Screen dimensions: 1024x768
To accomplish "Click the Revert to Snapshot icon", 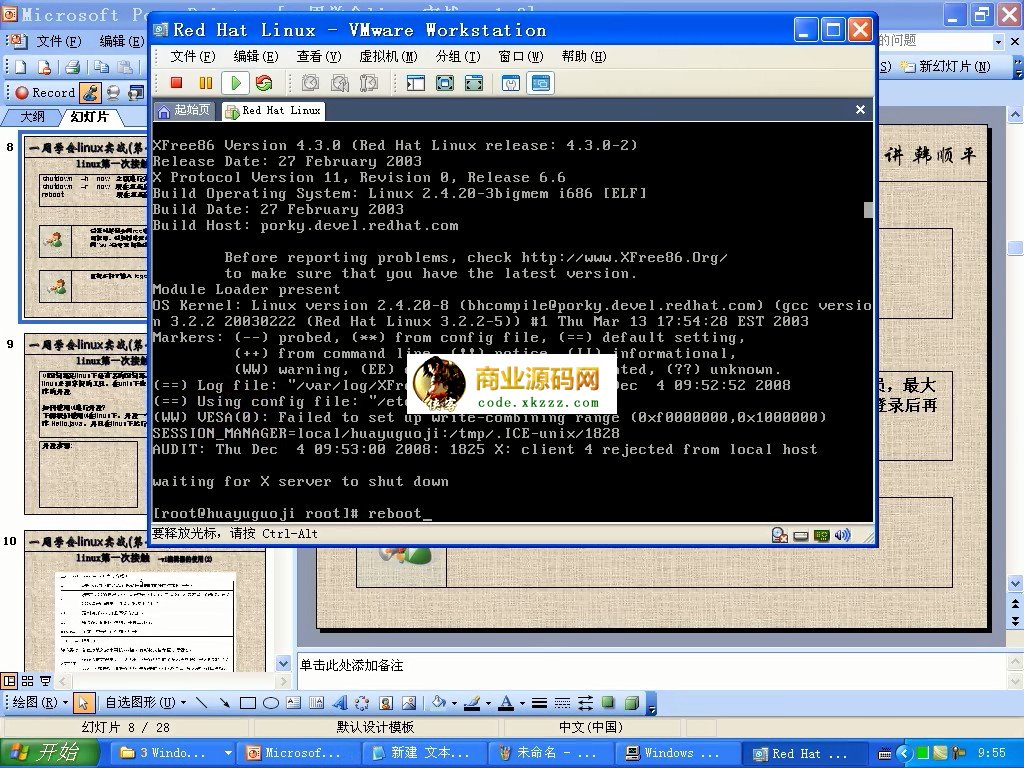I will [x=340, y=83].
